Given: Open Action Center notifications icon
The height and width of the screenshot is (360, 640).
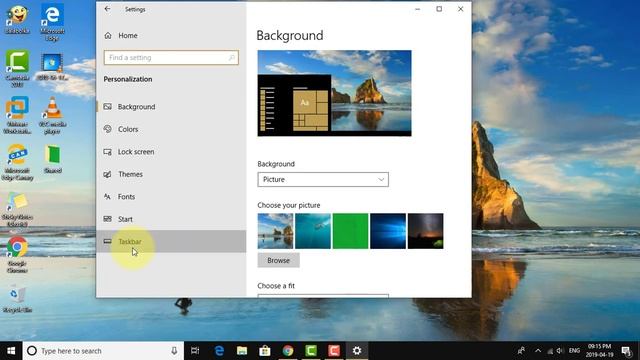Looking at the screenshot, I should tap(627, 351).
